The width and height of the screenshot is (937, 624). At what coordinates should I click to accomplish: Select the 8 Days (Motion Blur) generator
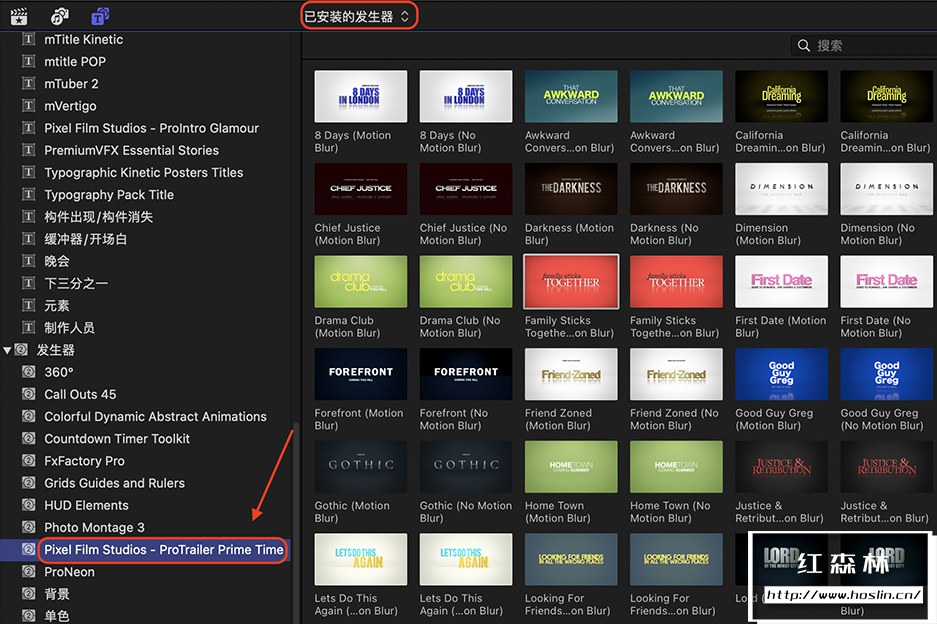(360, 96)
